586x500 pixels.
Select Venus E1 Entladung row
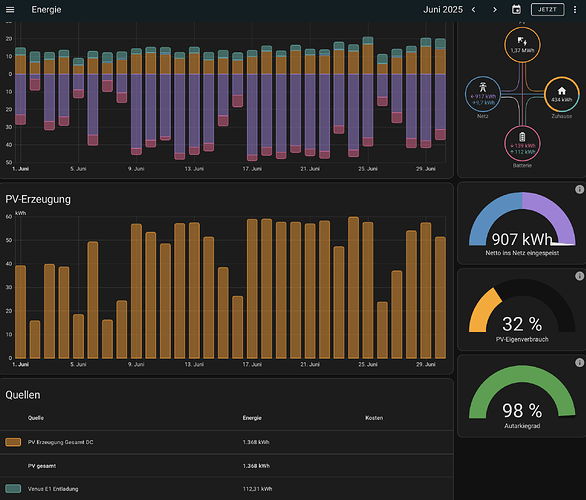[226, 489]
